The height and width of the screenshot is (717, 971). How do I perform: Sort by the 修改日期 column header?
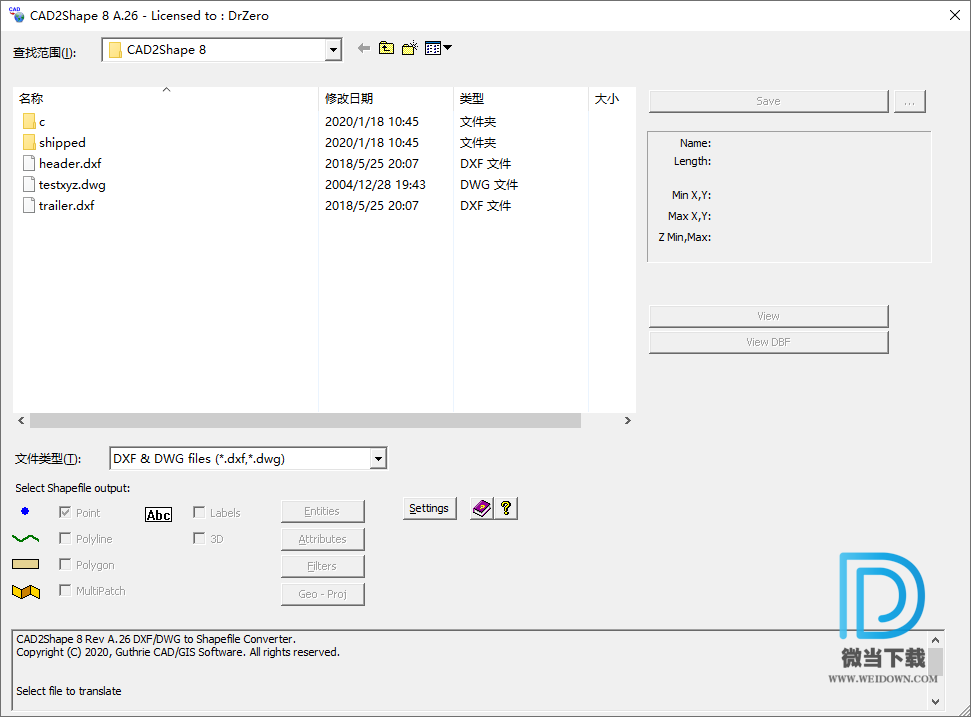tap(386, 98)
